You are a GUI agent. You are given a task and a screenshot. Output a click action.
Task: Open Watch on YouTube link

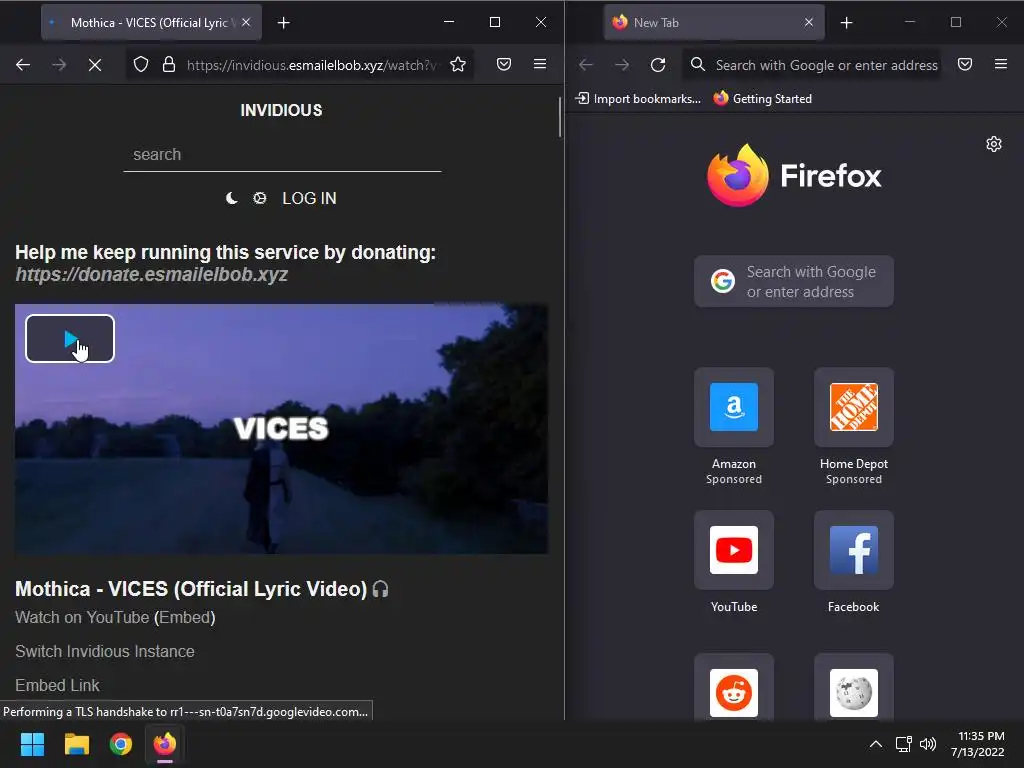tap(82, 617)
